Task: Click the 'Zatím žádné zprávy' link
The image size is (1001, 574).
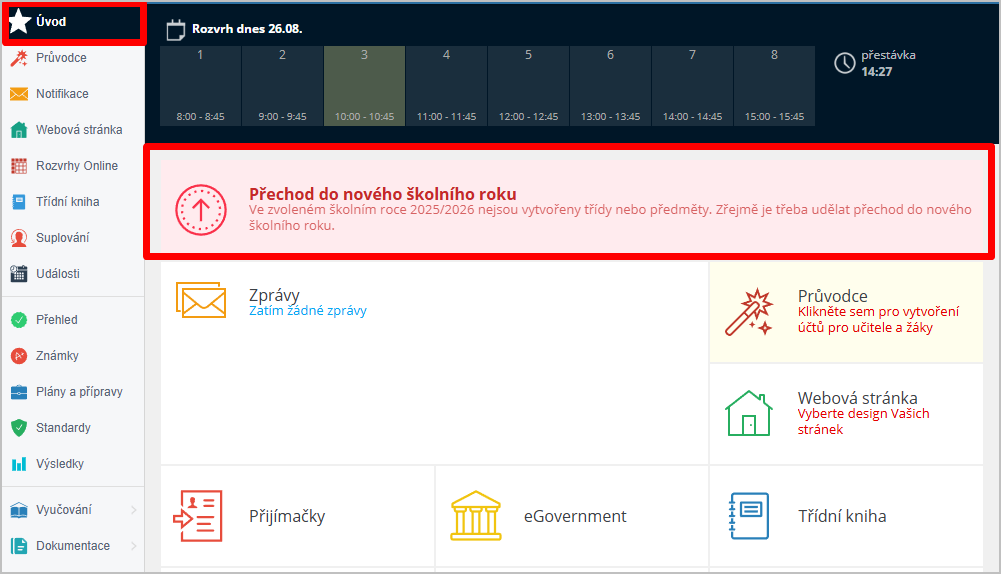Action: (307, 311)
